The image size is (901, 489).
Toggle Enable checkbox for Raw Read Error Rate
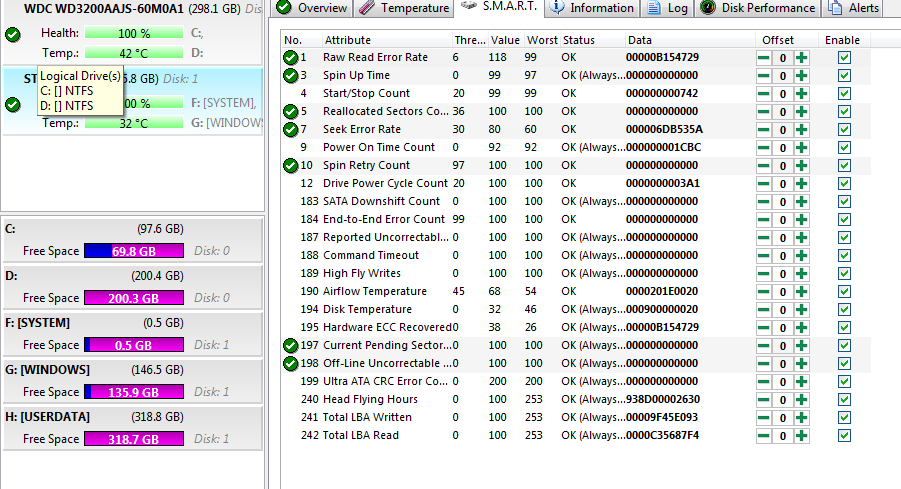[x=844, y=57]
